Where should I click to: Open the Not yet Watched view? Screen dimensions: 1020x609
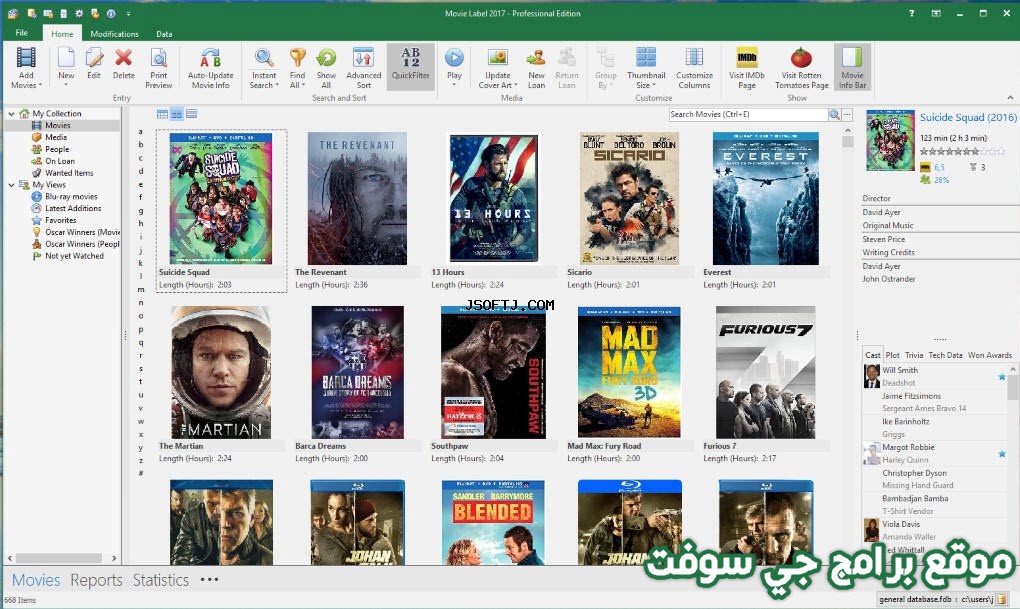point(74,256)
